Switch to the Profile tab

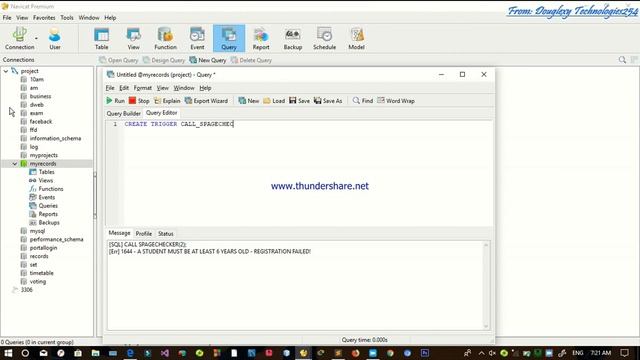pyautogui.click(x=144, y=233)
